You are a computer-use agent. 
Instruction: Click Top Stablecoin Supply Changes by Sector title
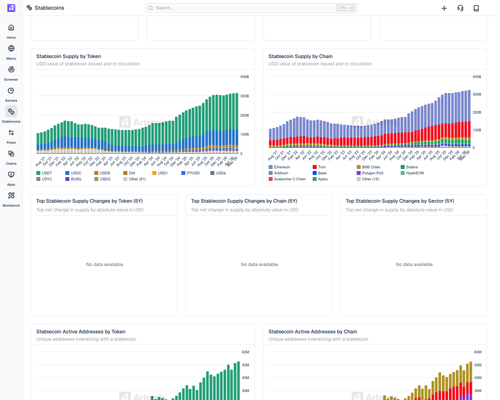pyautogui.click(x=400, y=201)
